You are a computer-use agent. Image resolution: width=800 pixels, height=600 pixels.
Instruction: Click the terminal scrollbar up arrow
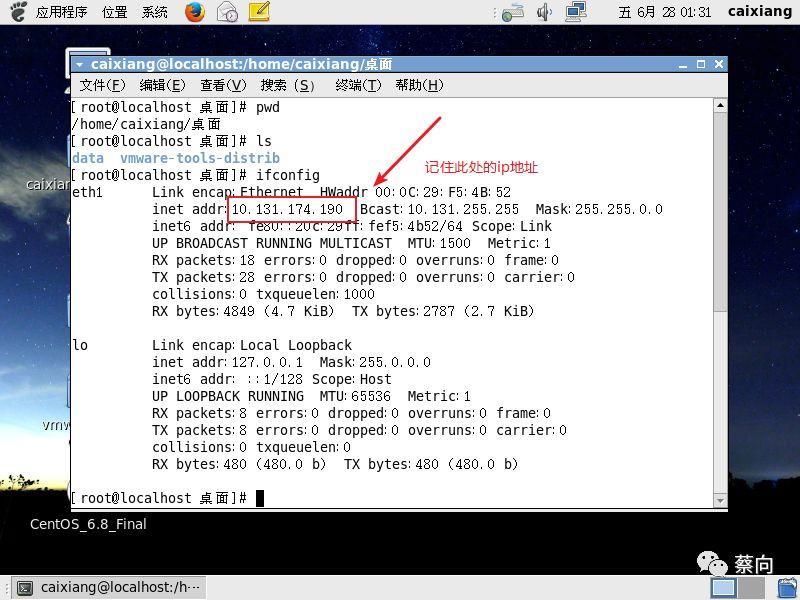coord(720,106)
